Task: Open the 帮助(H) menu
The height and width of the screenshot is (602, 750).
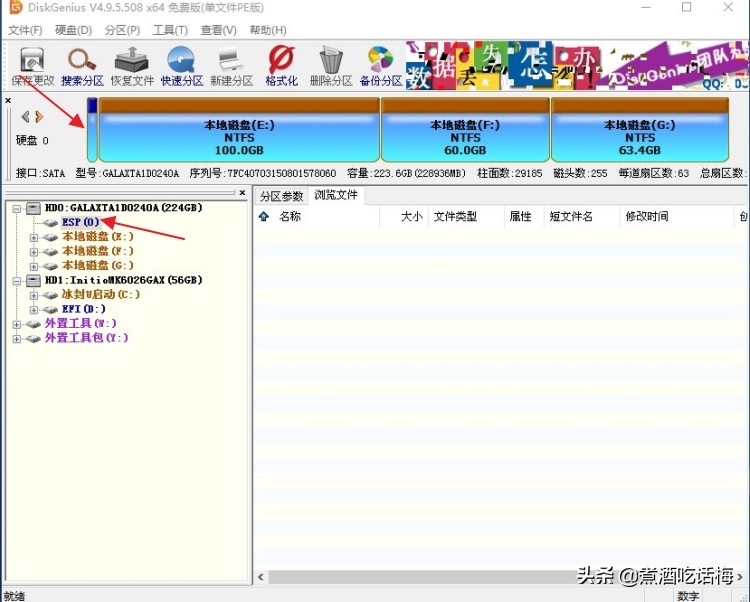Action: click(x=268, y=30)
